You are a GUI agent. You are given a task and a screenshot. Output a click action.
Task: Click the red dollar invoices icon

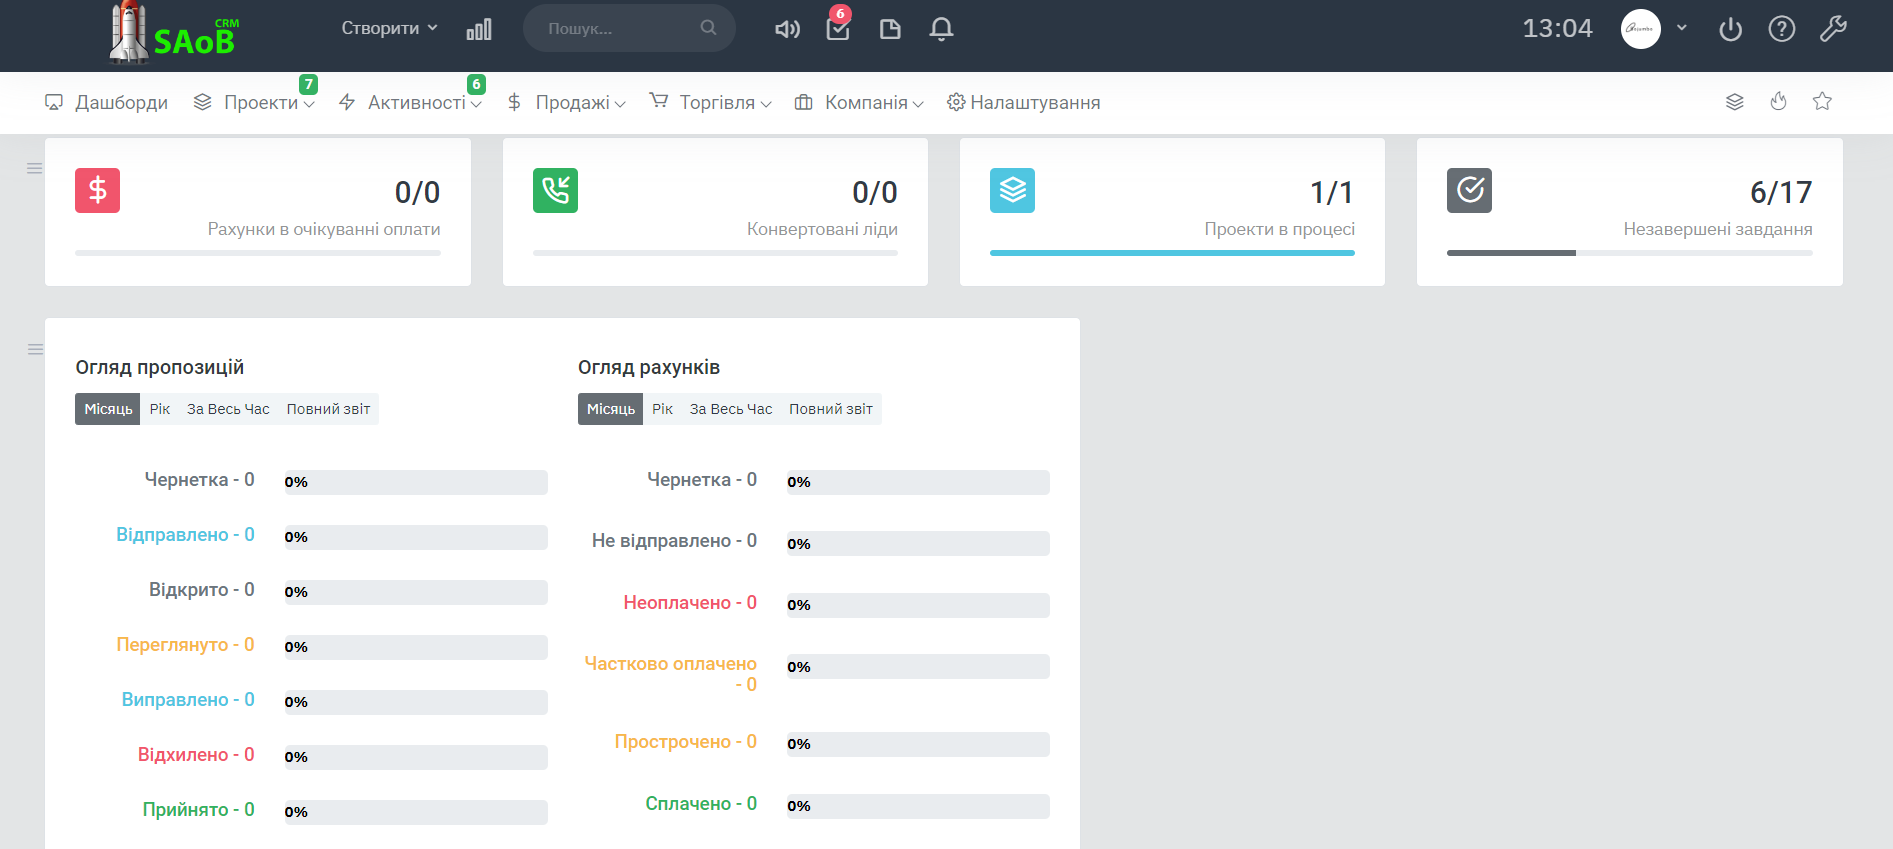(97, 190)
